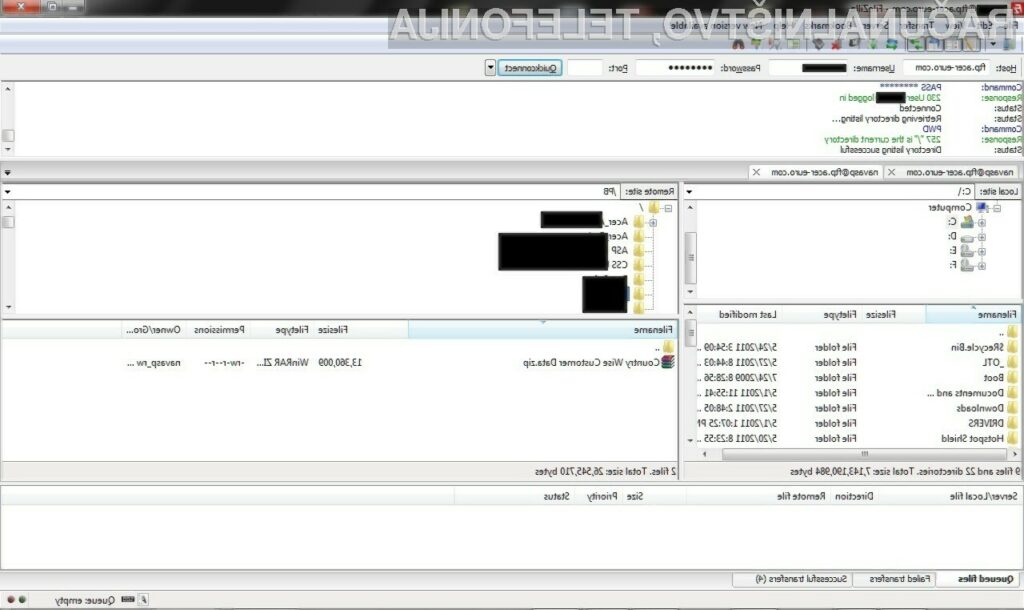Reconnect to the last server
1024x610 pixels.
(818, 44)
